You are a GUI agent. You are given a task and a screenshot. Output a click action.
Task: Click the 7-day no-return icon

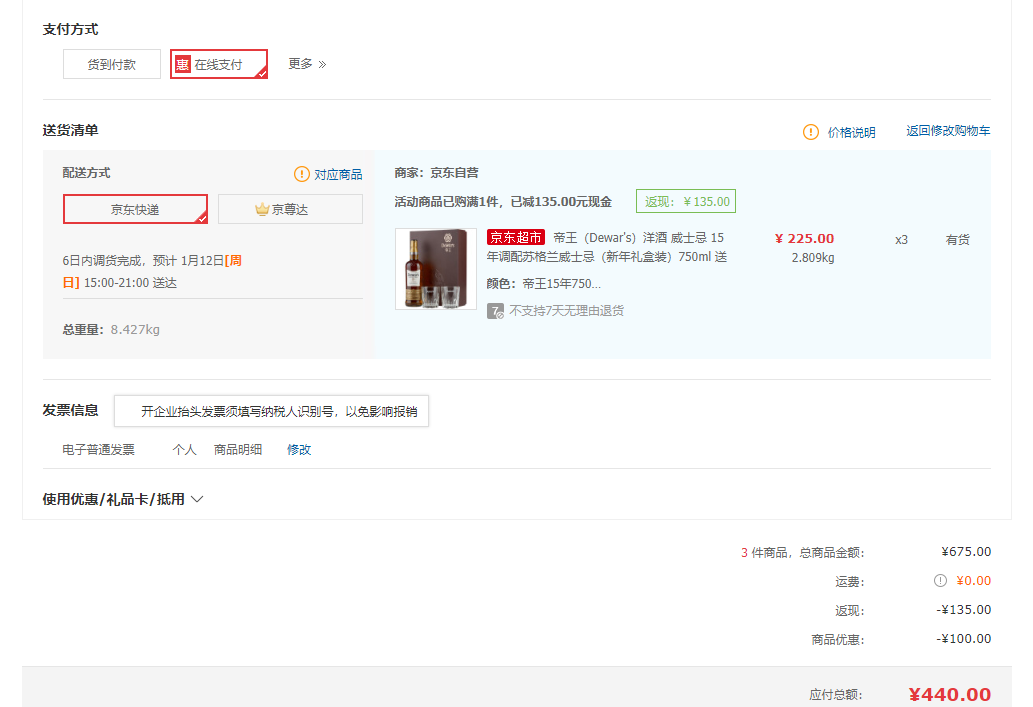click(x=495, y=311)
